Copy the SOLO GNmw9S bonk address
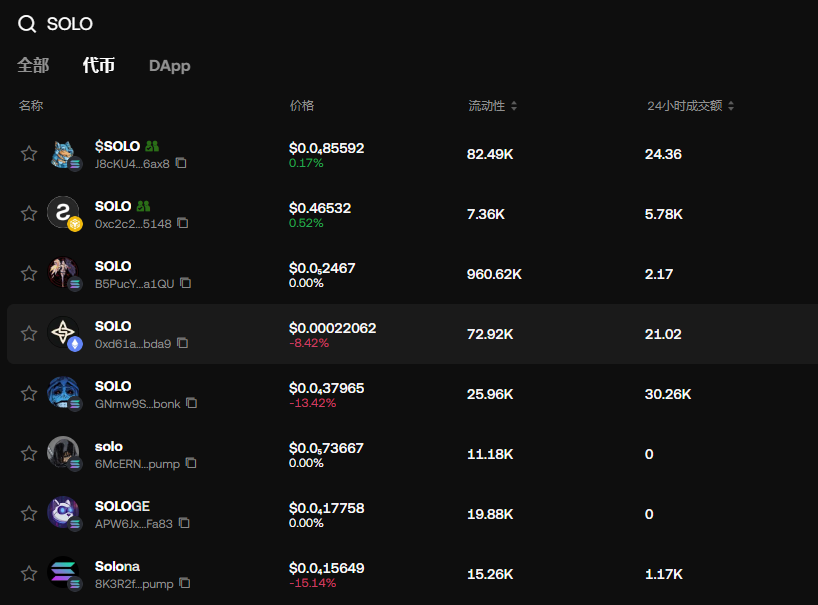The image size is (818, 605). click(x=191, y=403)
